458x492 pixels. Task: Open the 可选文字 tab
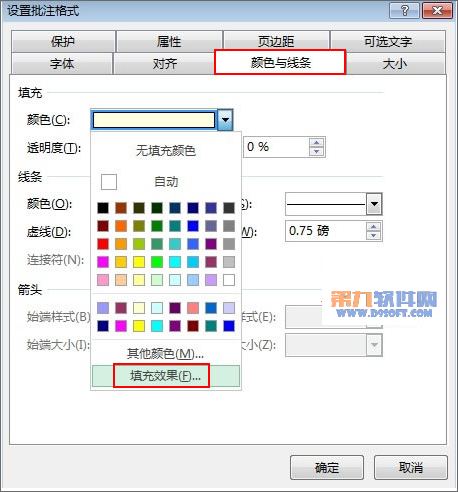(x=388, y=41)
